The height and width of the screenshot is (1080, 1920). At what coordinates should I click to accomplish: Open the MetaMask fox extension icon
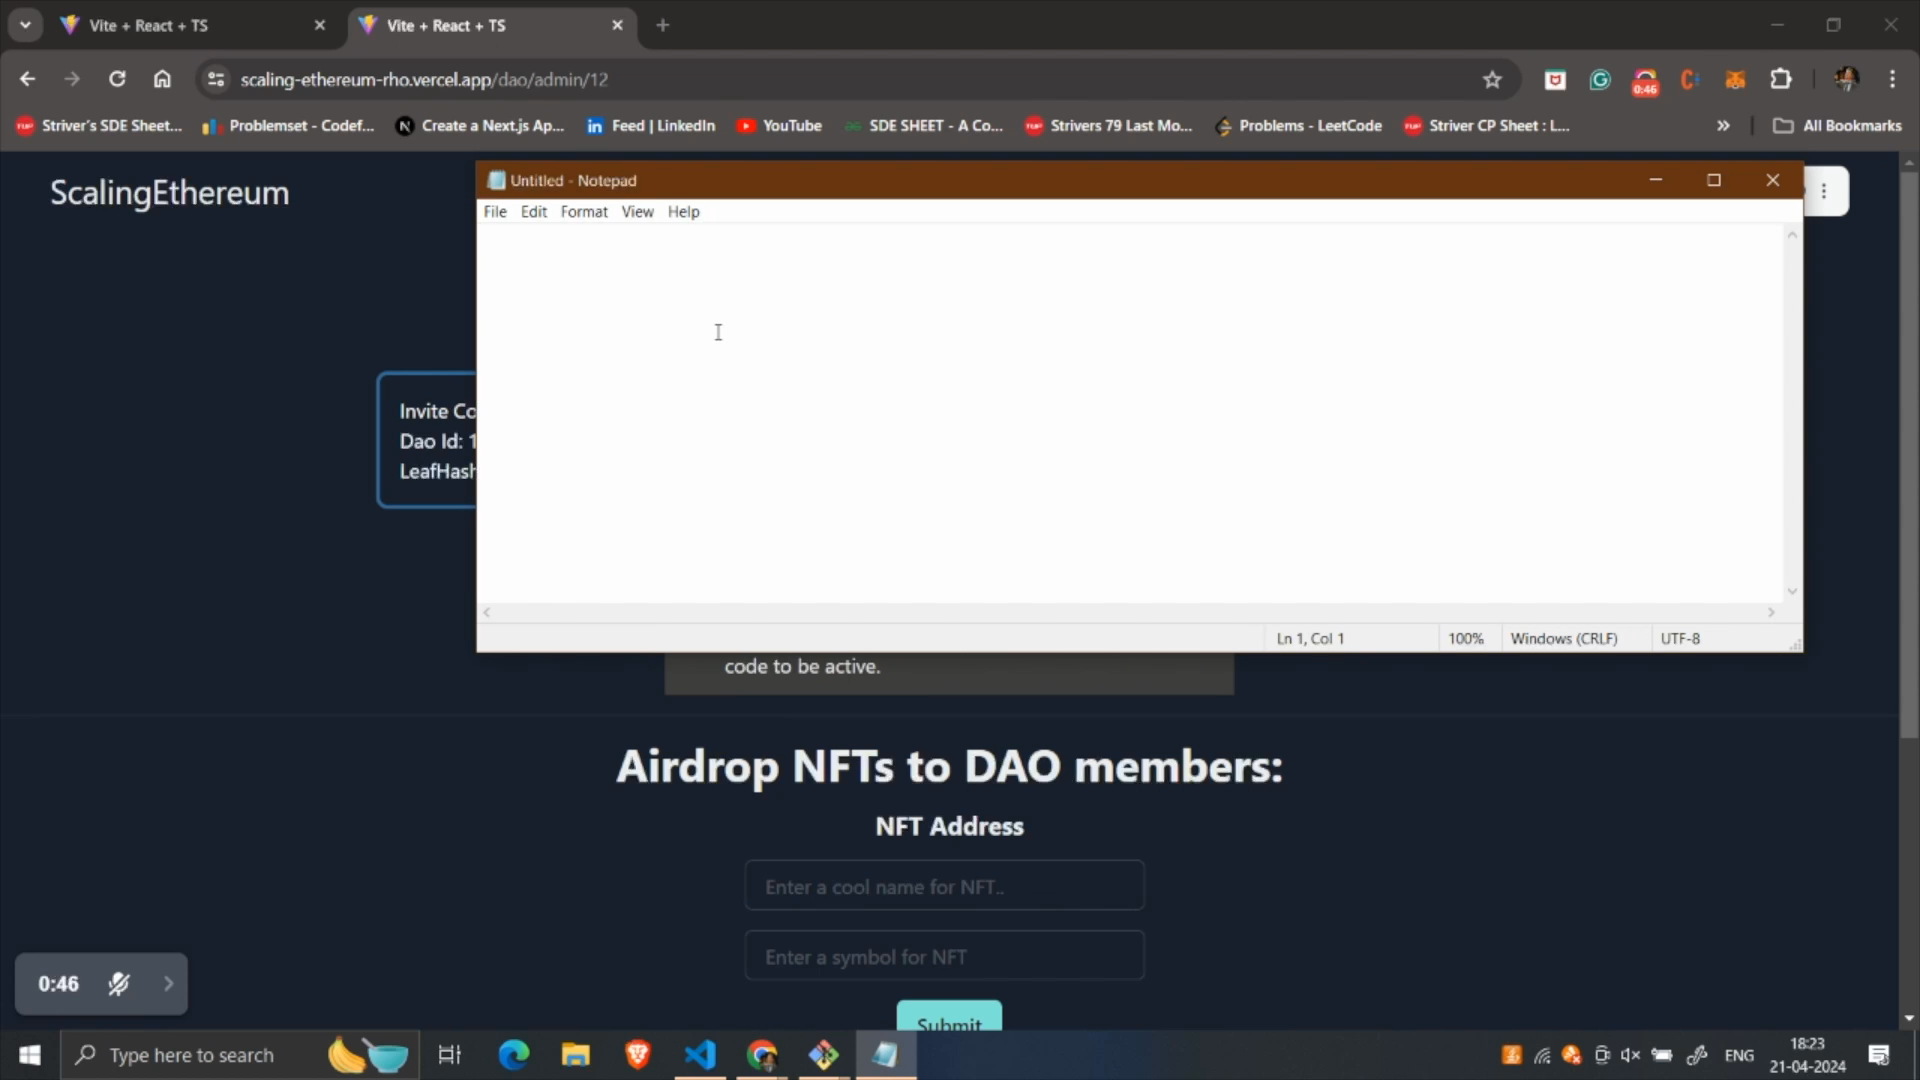click(1735, 79)
